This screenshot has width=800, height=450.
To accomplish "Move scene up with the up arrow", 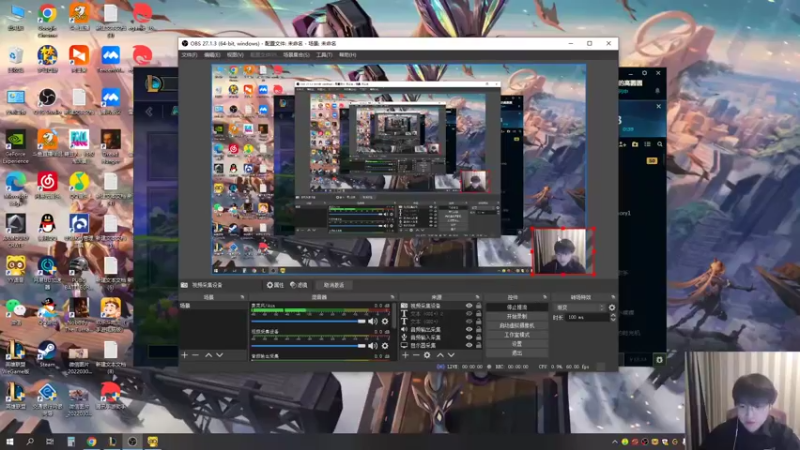I will pyautogui.click(x=209, y=355).
